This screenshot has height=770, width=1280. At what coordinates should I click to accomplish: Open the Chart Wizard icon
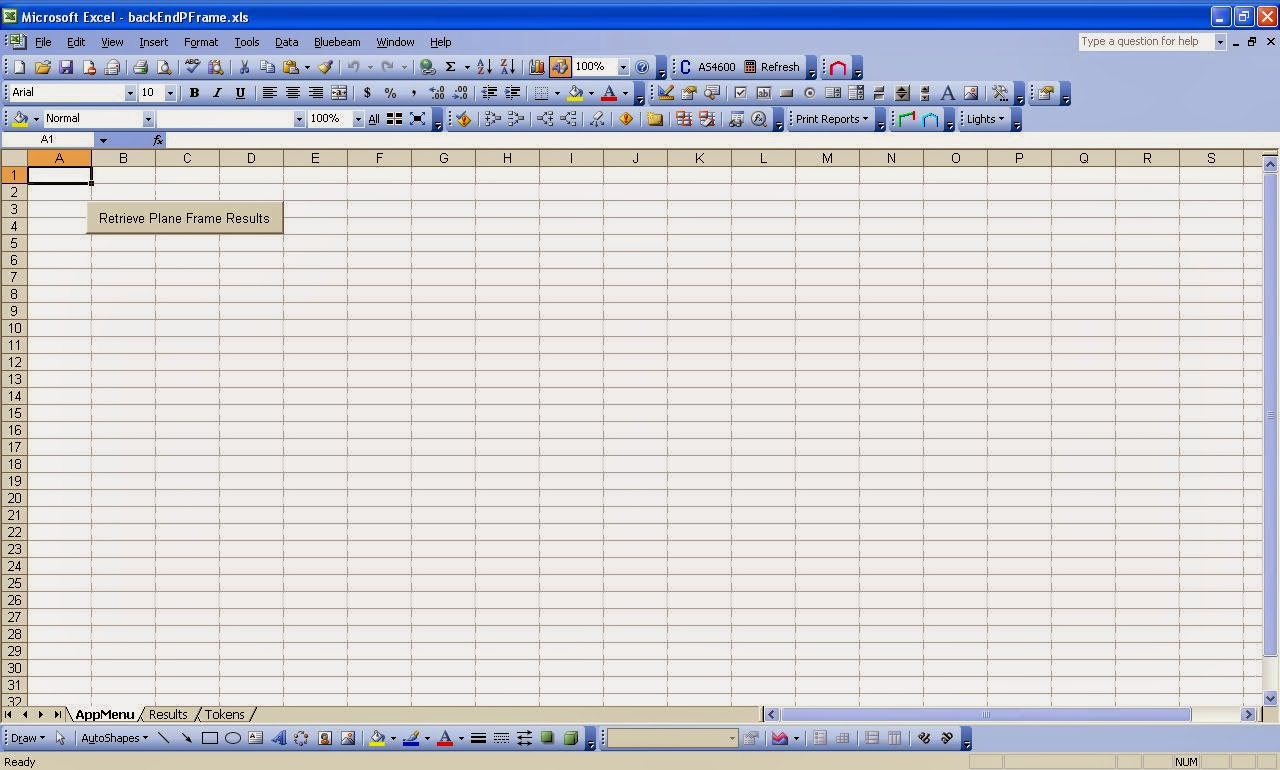coord(536,67)
